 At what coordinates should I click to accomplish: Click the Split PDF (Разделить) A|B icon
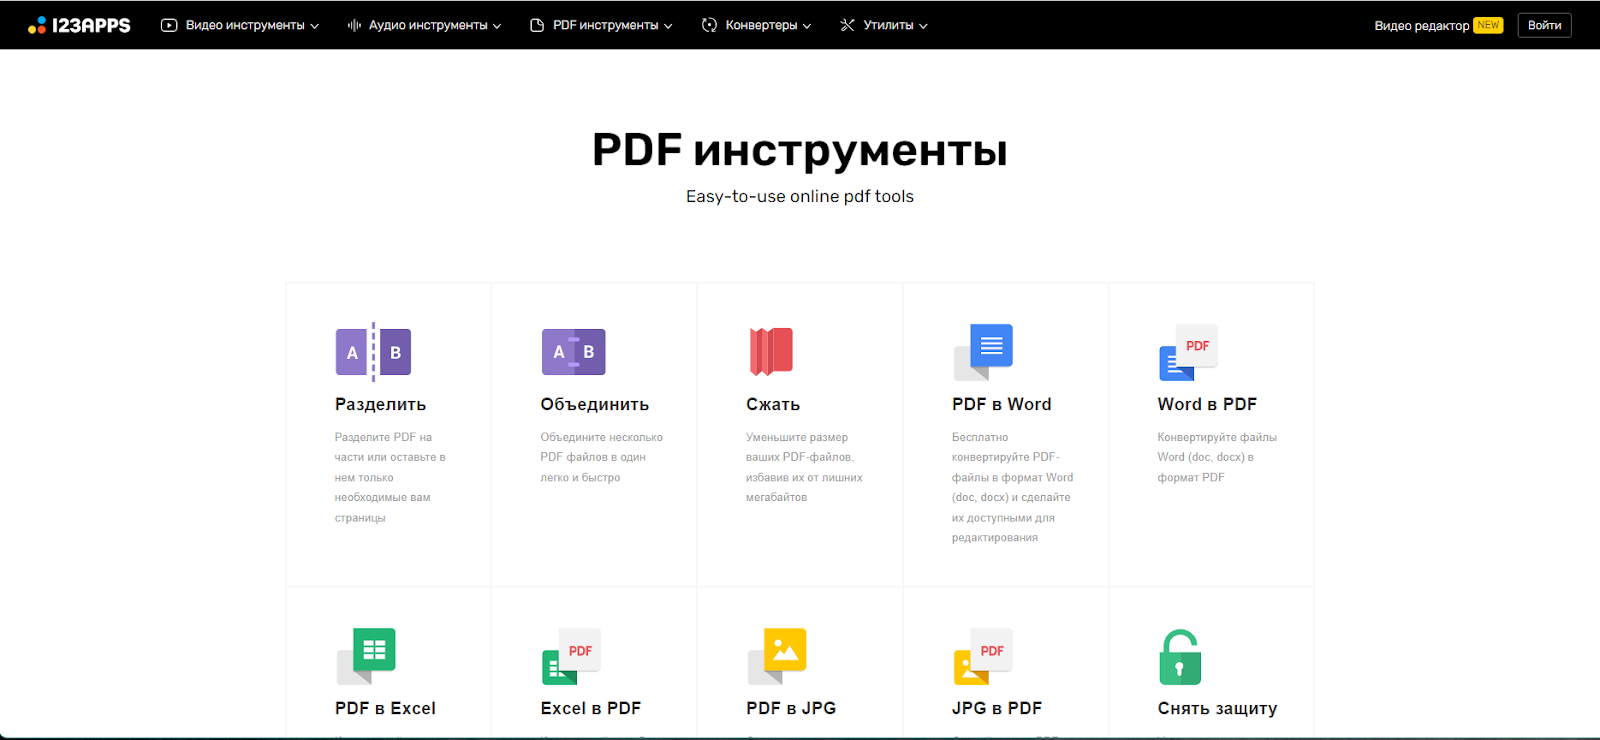[x=373, y=352]
